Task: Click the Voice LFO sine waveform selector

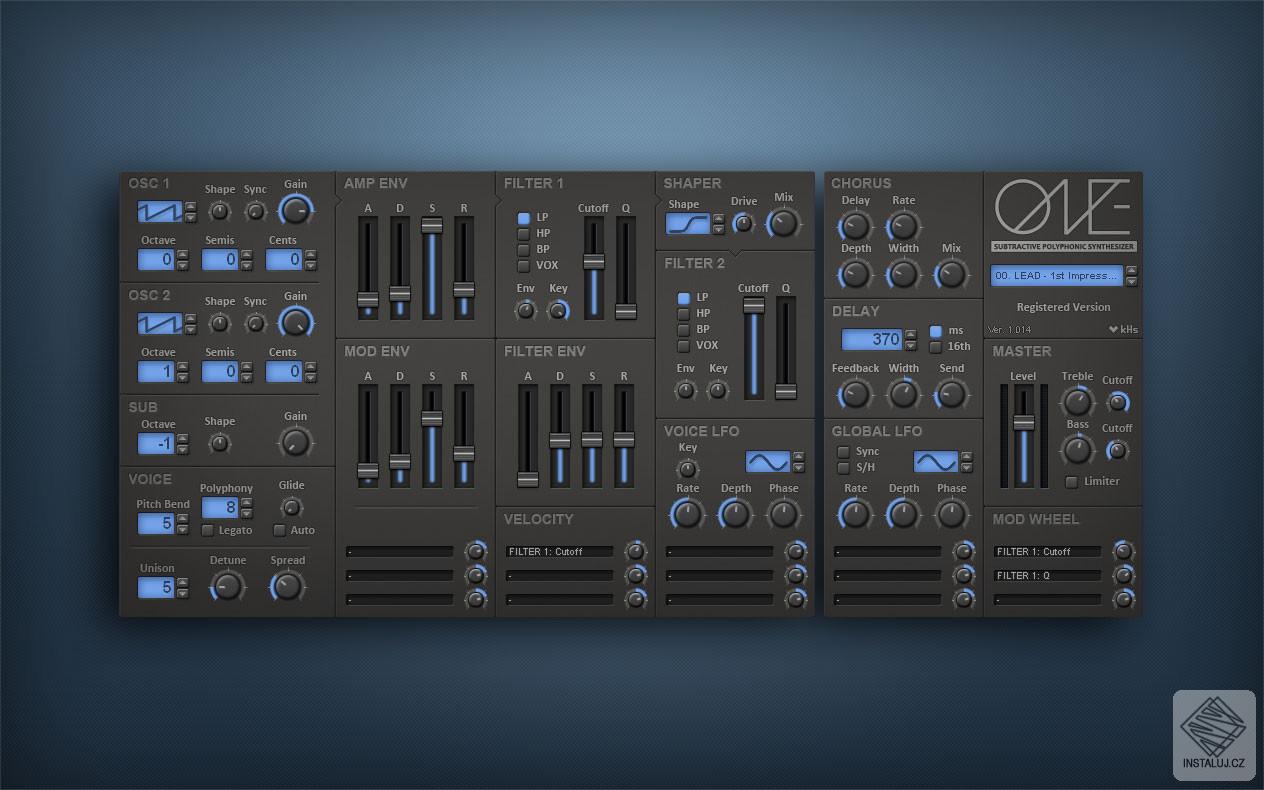Action: (768, 461)
